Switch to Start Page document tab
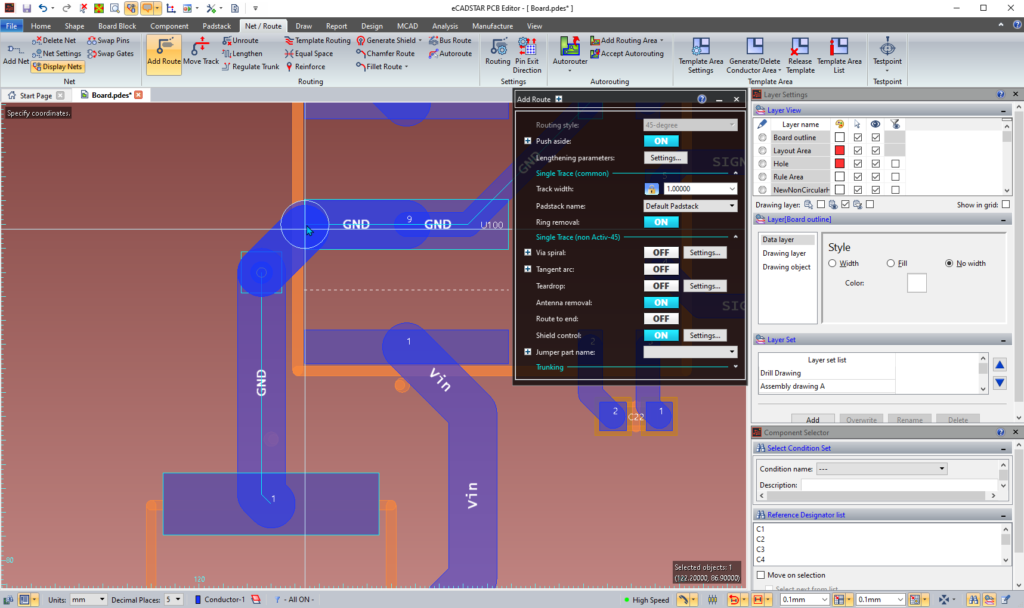 click(35, 95)
